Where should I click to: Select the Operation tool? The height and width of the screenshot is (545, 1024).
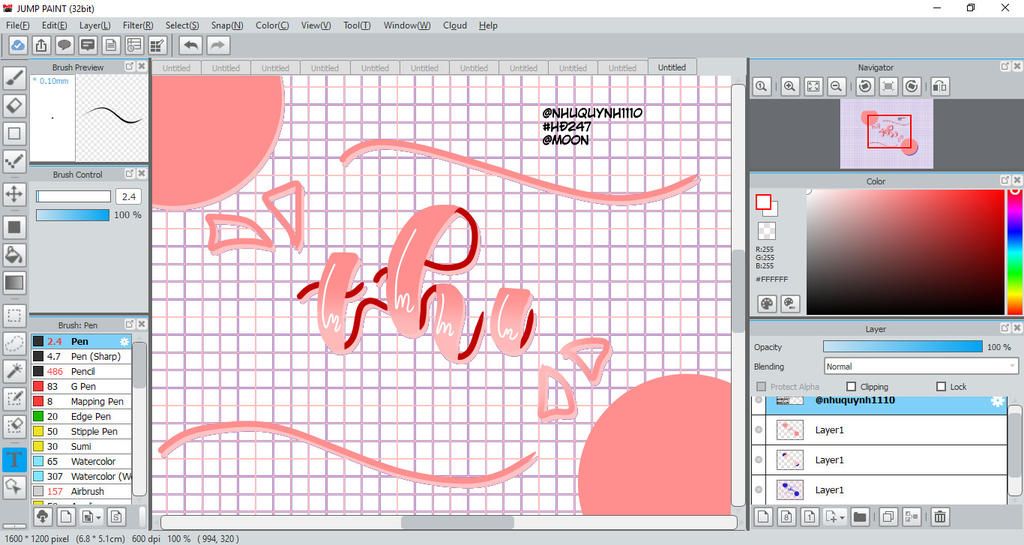pyautogui.click(x=14, y=487)
